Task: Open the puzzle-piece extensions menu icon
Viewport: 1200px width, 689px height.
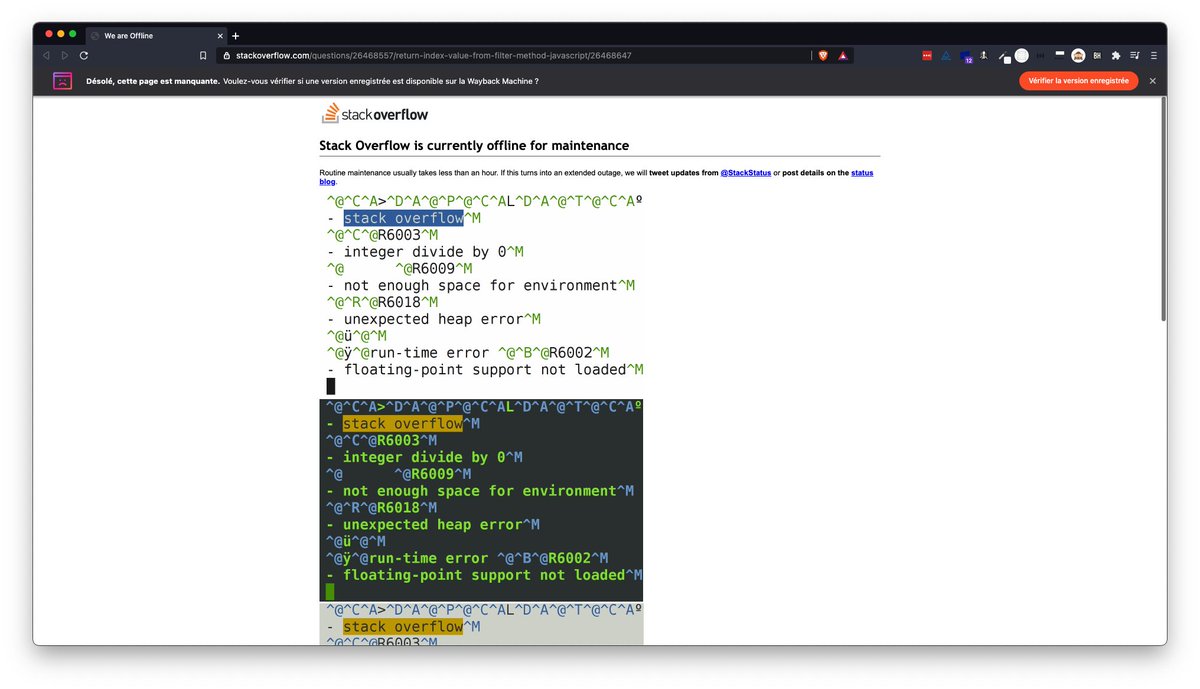Action: pos(1116,56)
